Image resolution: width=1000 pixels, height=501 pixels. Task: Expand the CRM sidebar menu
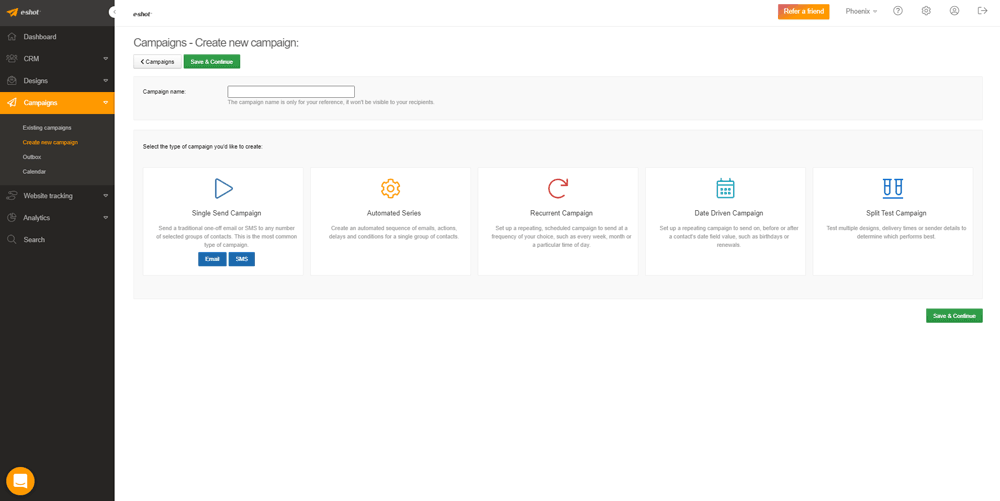pyautogui.click(x=57, y=59)
